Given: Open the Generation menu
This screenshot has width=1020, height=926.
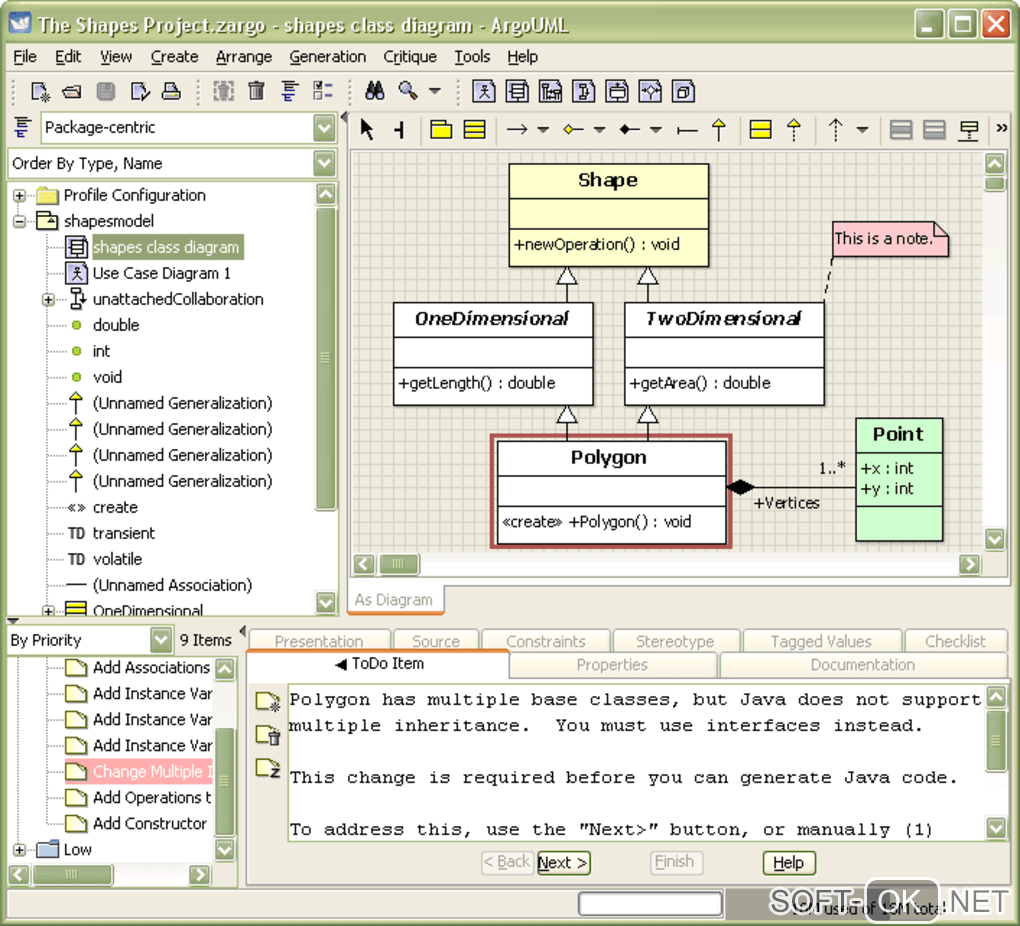Looking at the screenshot, I should [x=328, y=57].
